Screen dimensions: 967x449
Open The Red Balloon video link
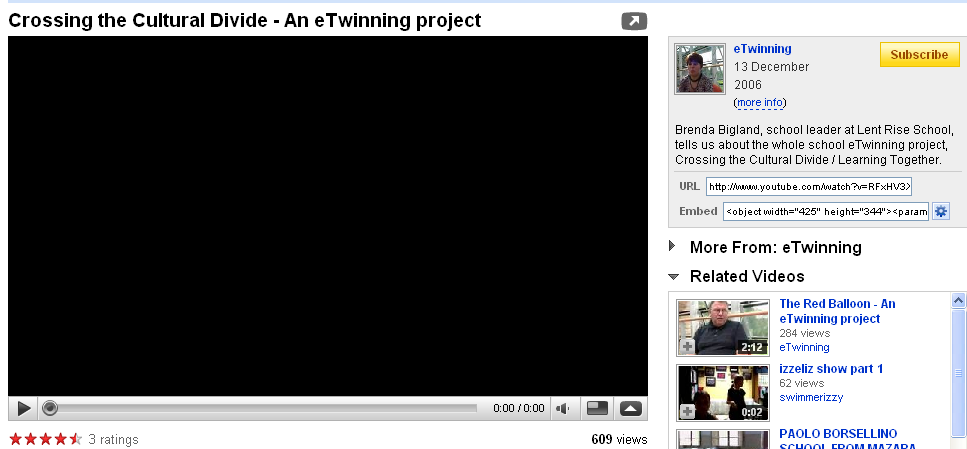click(x=837, y=311)
